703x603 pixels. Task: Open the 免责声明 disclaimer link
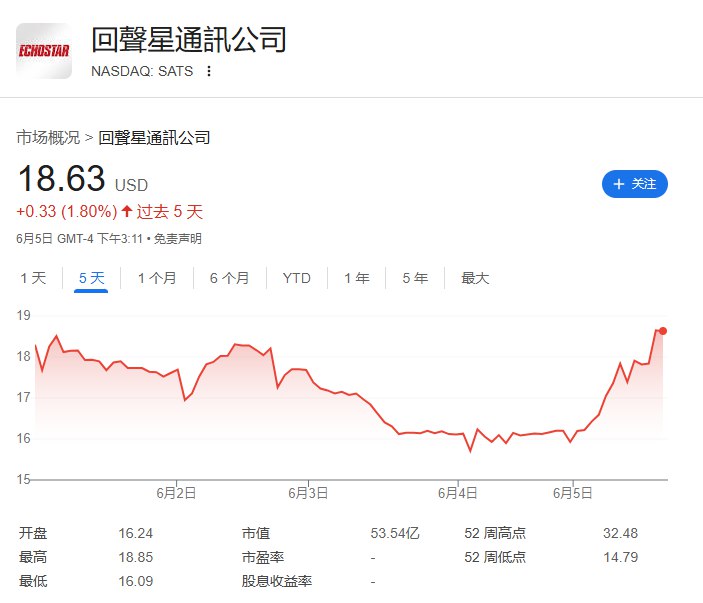pos(178,239)
